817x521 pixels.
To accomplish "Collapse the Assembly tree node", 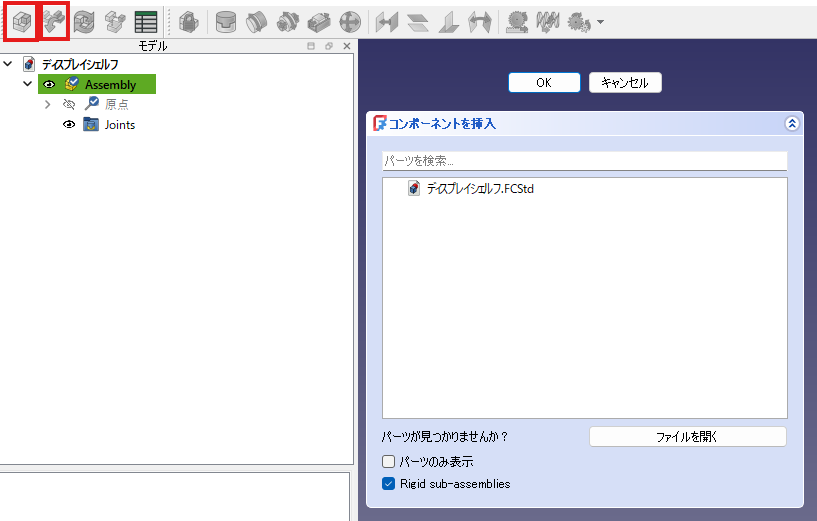I will 28,85.
